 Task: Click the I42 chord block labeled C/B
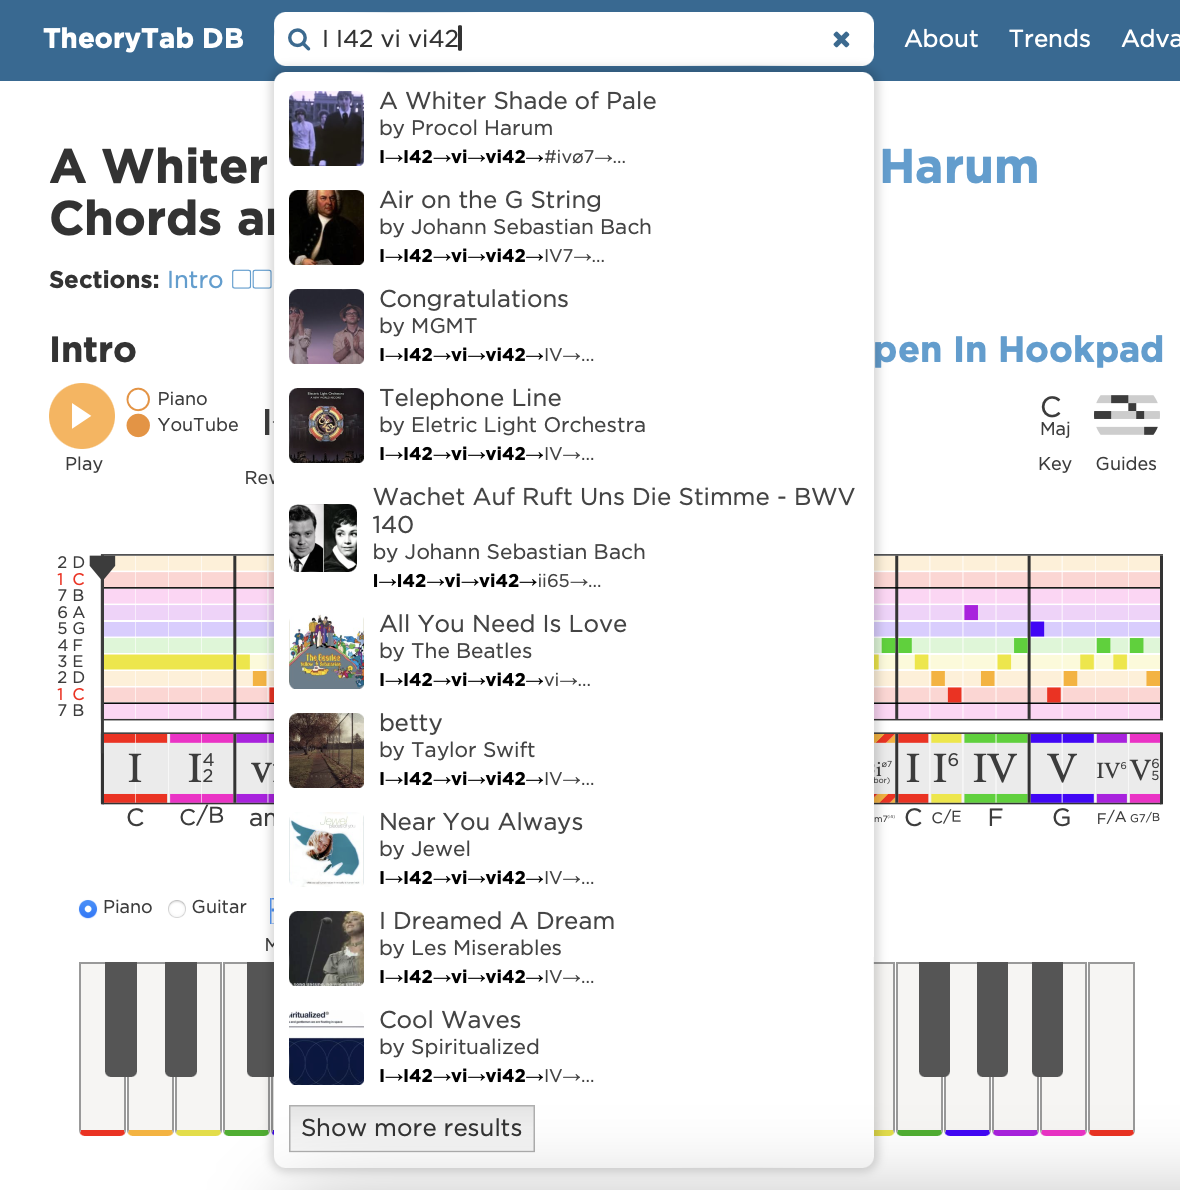[x=201, y=768]
